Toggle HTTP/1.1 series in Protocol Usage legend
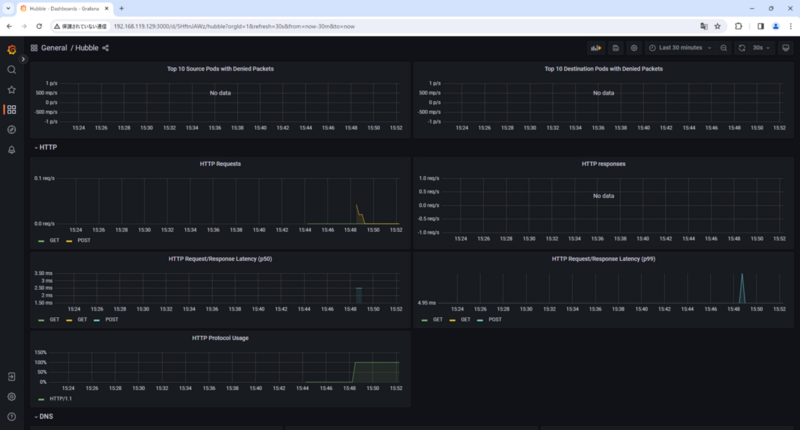 (60, 399)
